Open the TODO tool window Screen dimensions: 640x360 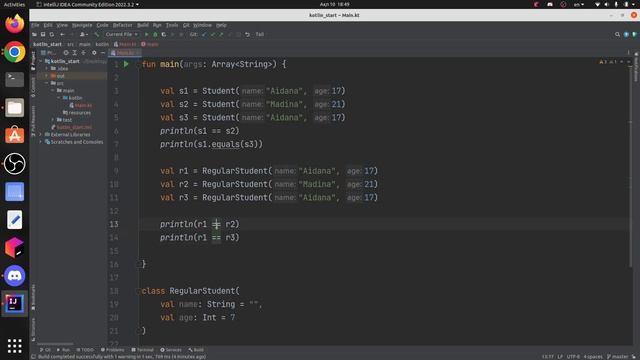85,350
